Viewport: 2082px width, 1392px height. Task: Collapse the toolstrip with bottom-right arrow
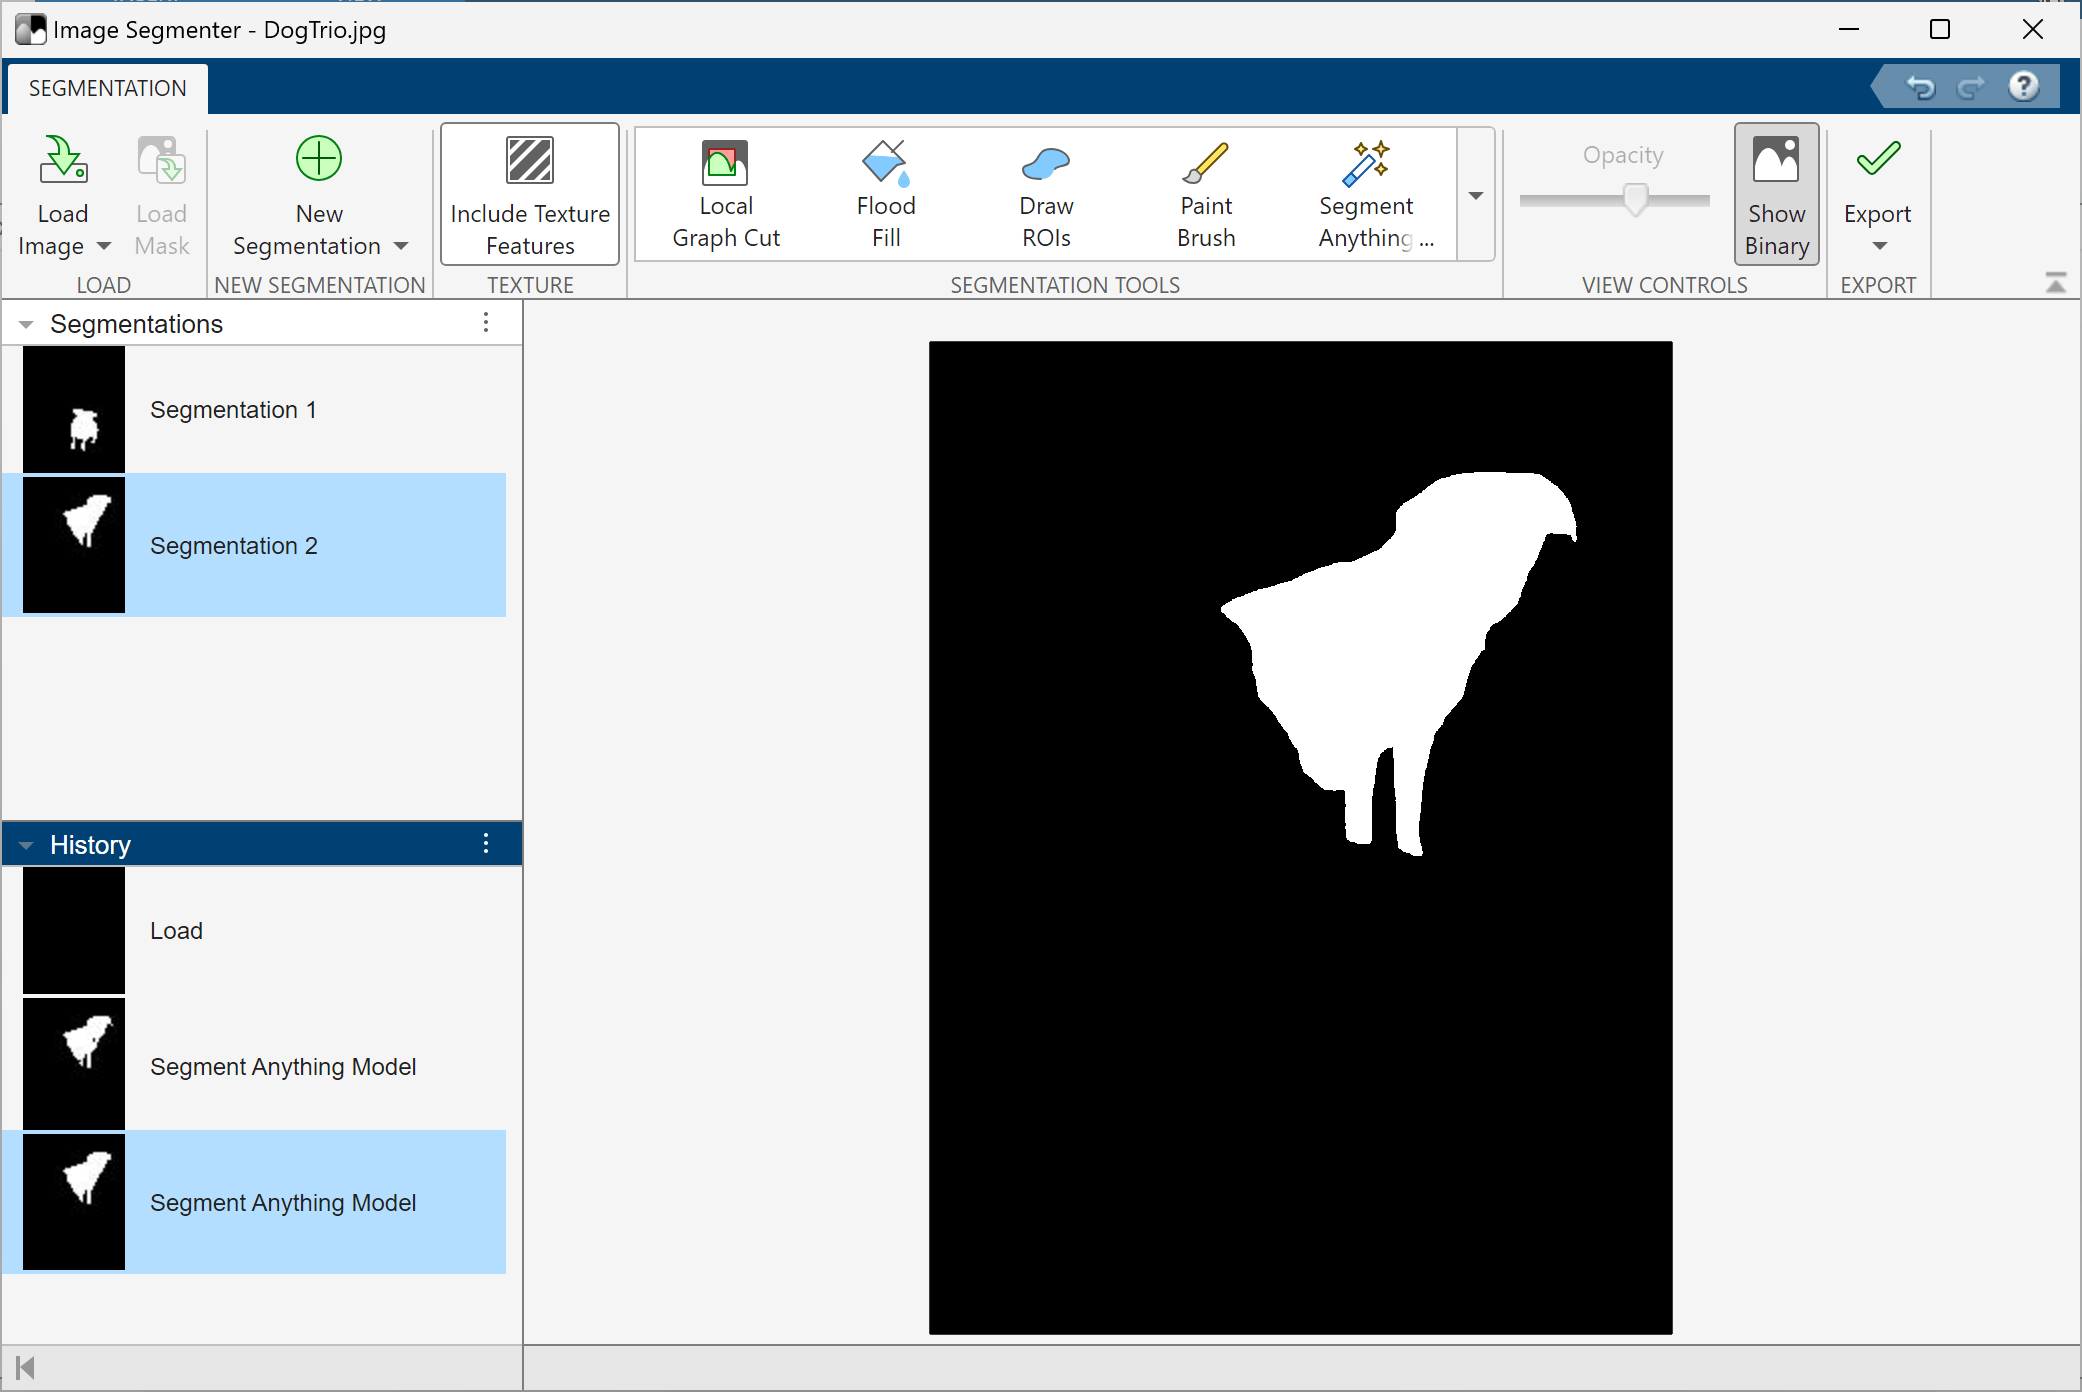pos(2055,284)
